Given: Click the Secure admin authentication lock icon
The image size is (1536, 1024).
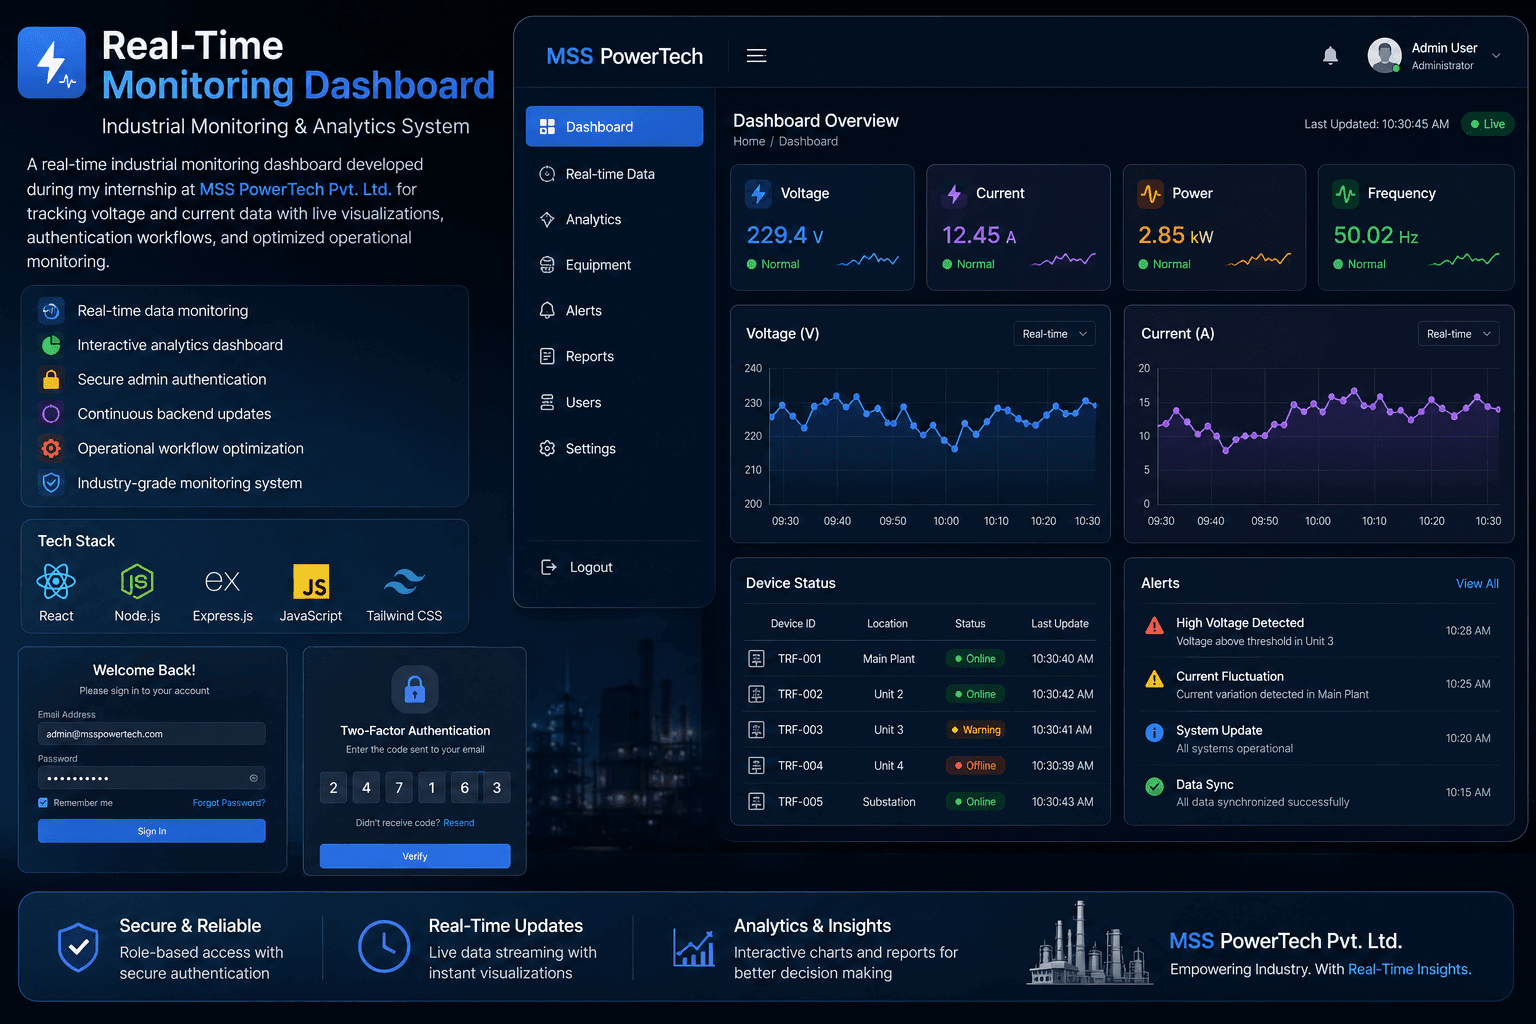Looking at the screenshot, I should (51, 380).
